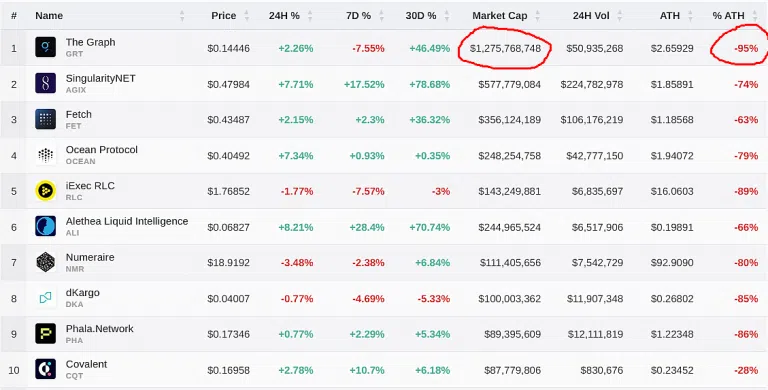The height and width of the screenshot is (390, 768).
Task: Click the 30D % column header
Action: pos(421,16)
